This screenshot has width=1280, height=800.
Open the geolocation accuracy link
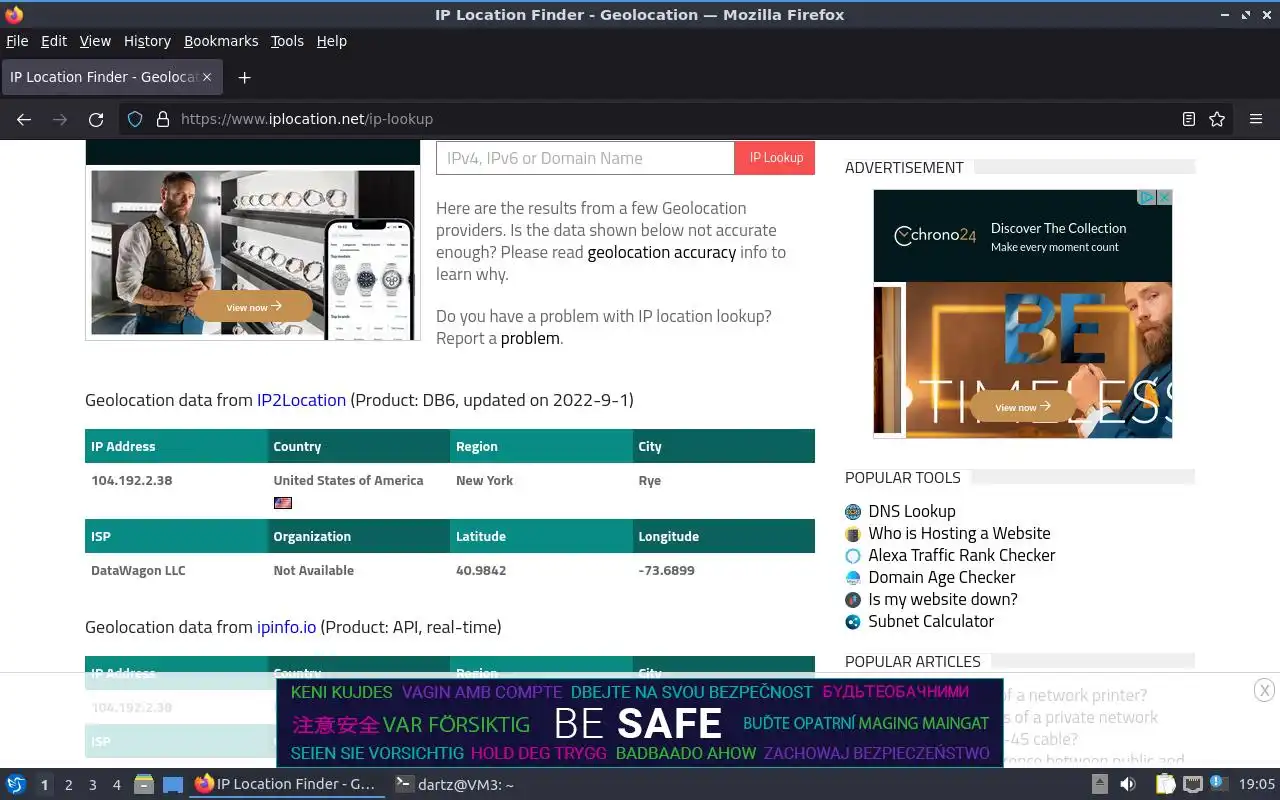click(x=662, y=252)
